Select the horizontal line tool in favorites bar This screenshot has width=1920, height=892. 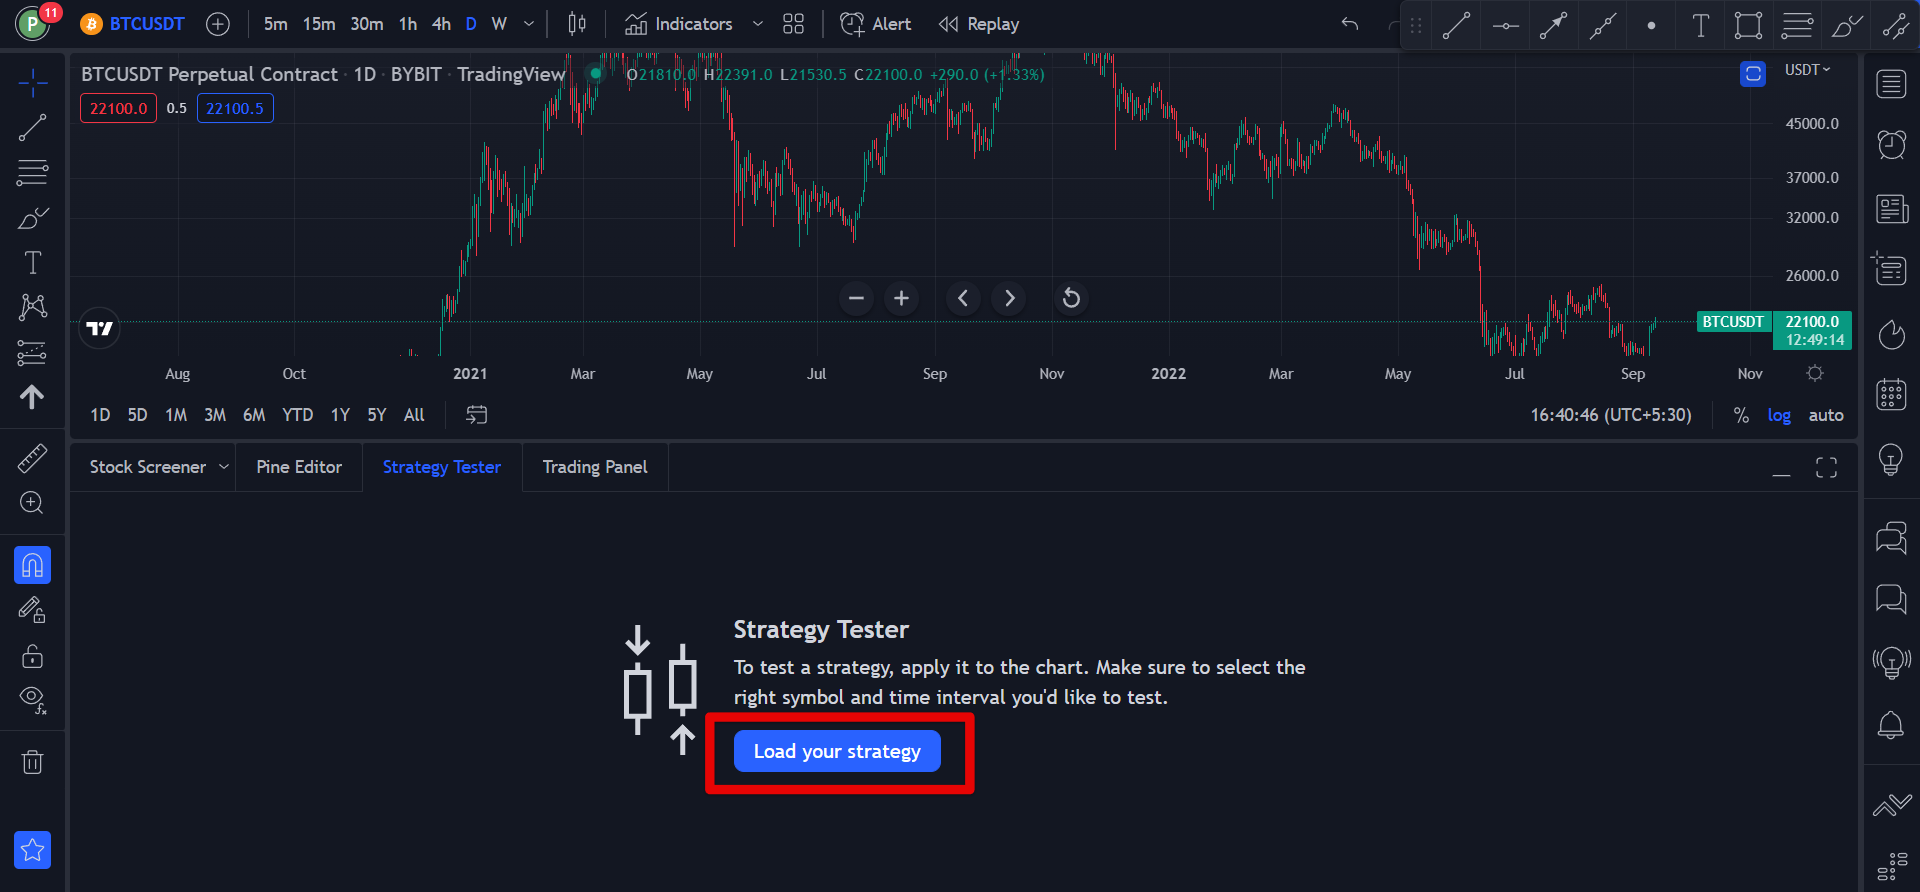coord(1505,26)
